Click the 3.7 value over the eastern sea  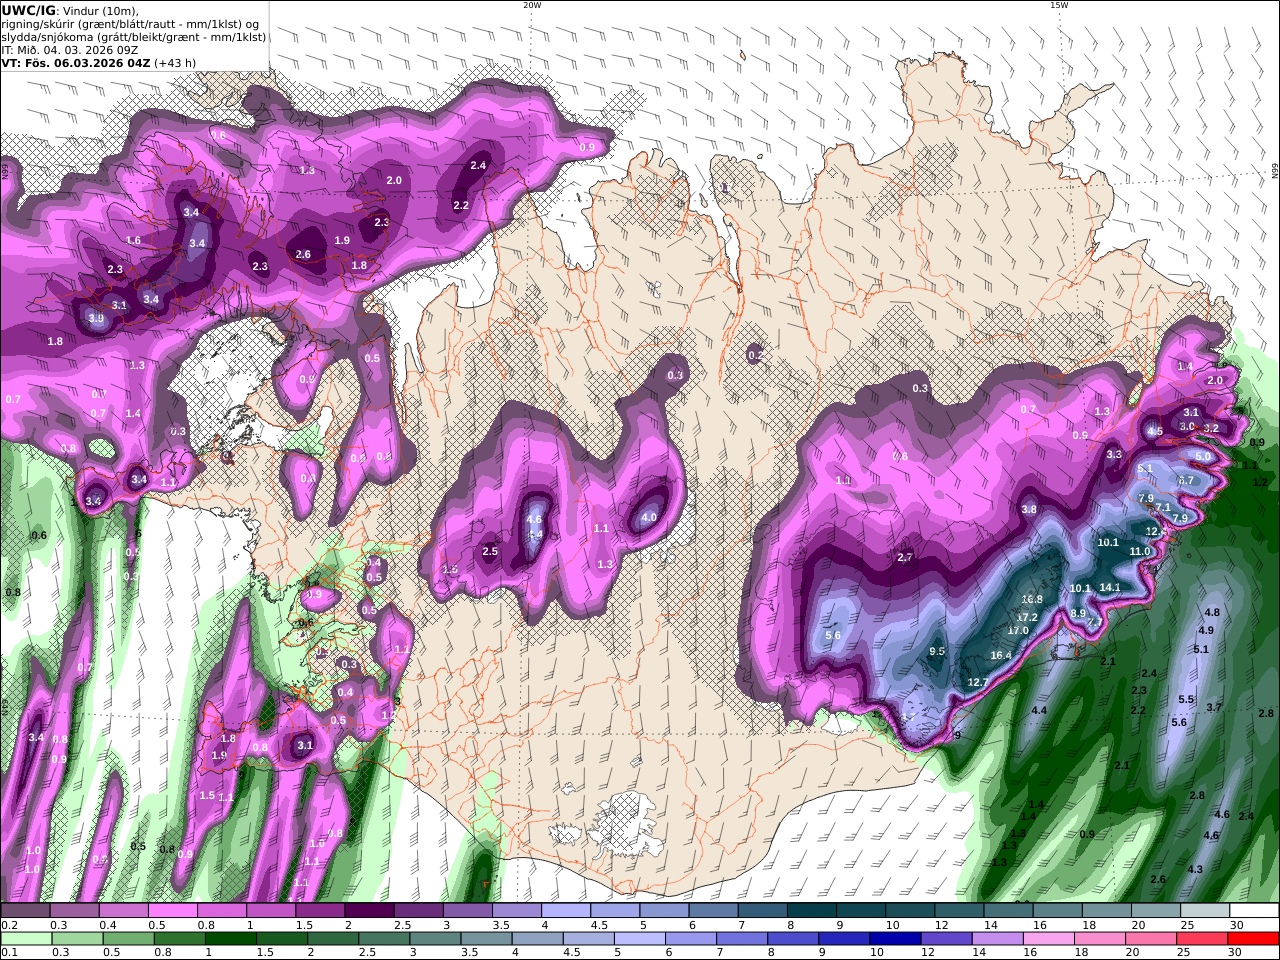pyautogui.click(x=1214, y=707)
